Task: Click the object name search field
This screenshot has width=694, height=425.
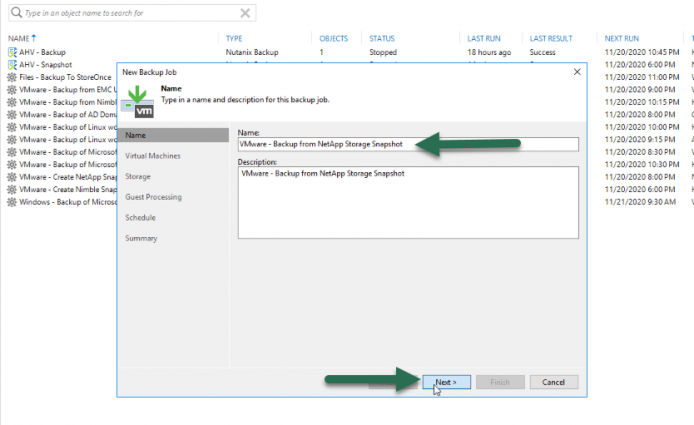Action: click(132, 13)
